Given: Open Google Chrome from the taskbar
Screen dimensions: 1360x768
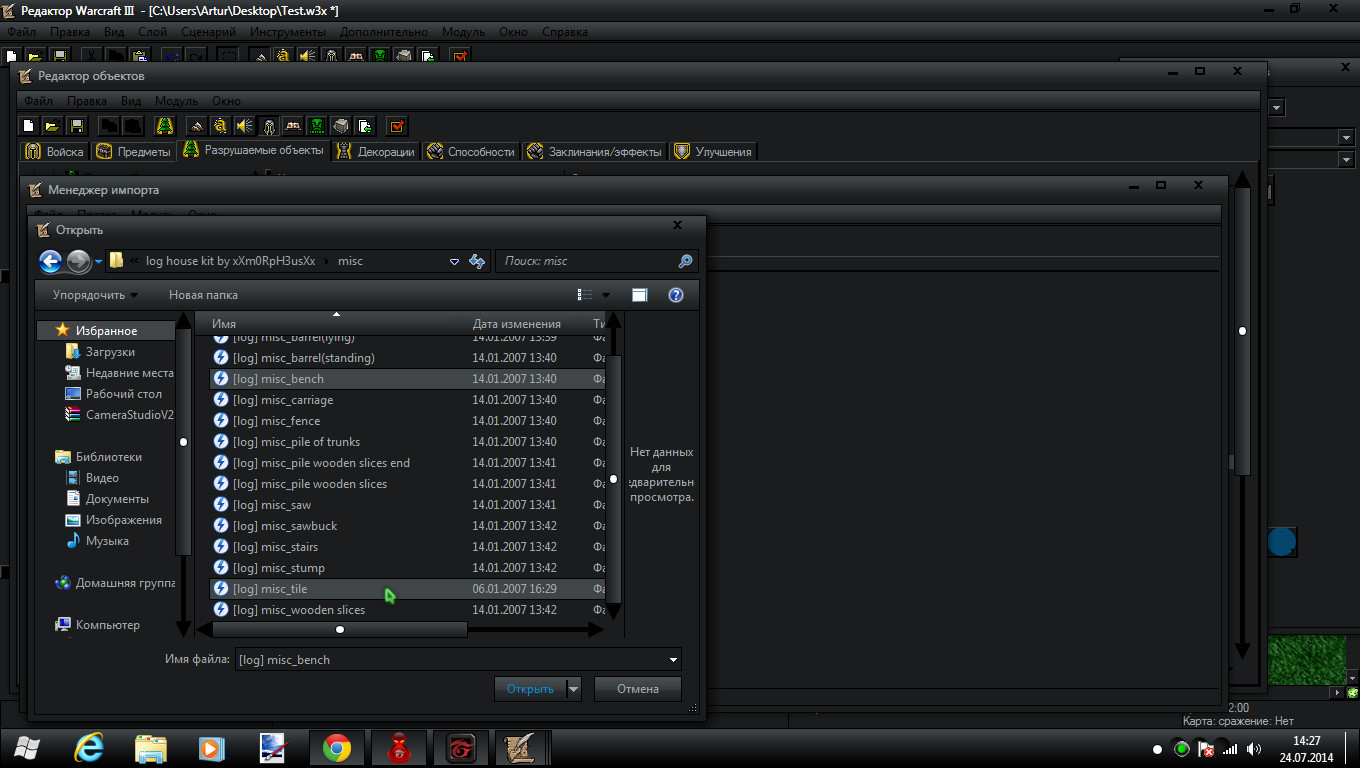Looking at the screenshot, I should pos(337,748).
